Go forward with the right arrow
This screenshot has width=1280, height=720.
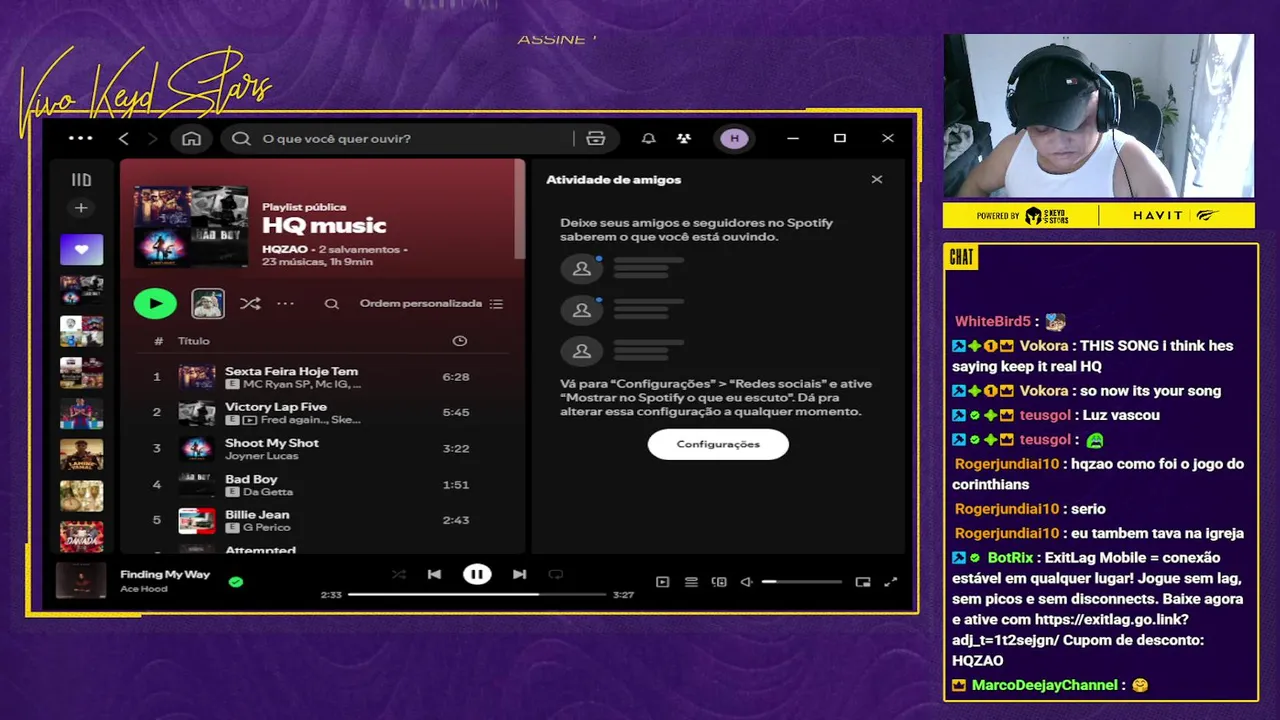click(152, 138)
